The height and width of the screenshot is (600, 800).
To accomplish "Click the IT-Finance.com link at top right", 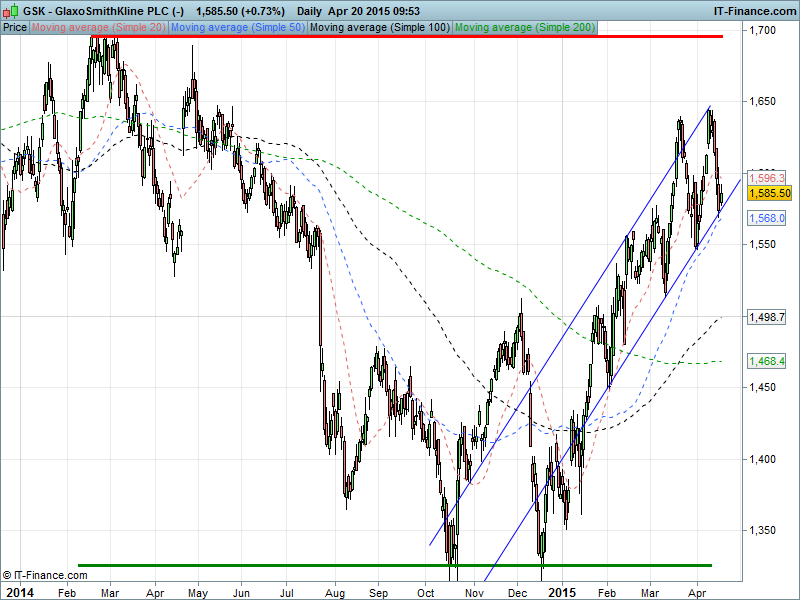I will tap(753, 10).
